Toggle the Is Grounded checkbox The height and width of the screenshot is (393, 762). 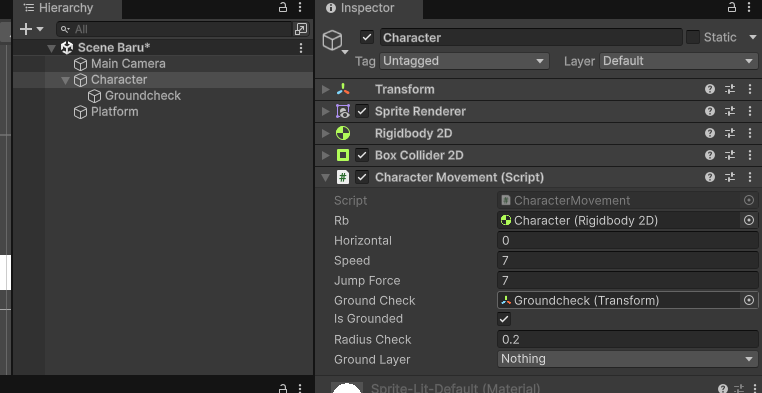pyautogui.click(x=504, y=319)
